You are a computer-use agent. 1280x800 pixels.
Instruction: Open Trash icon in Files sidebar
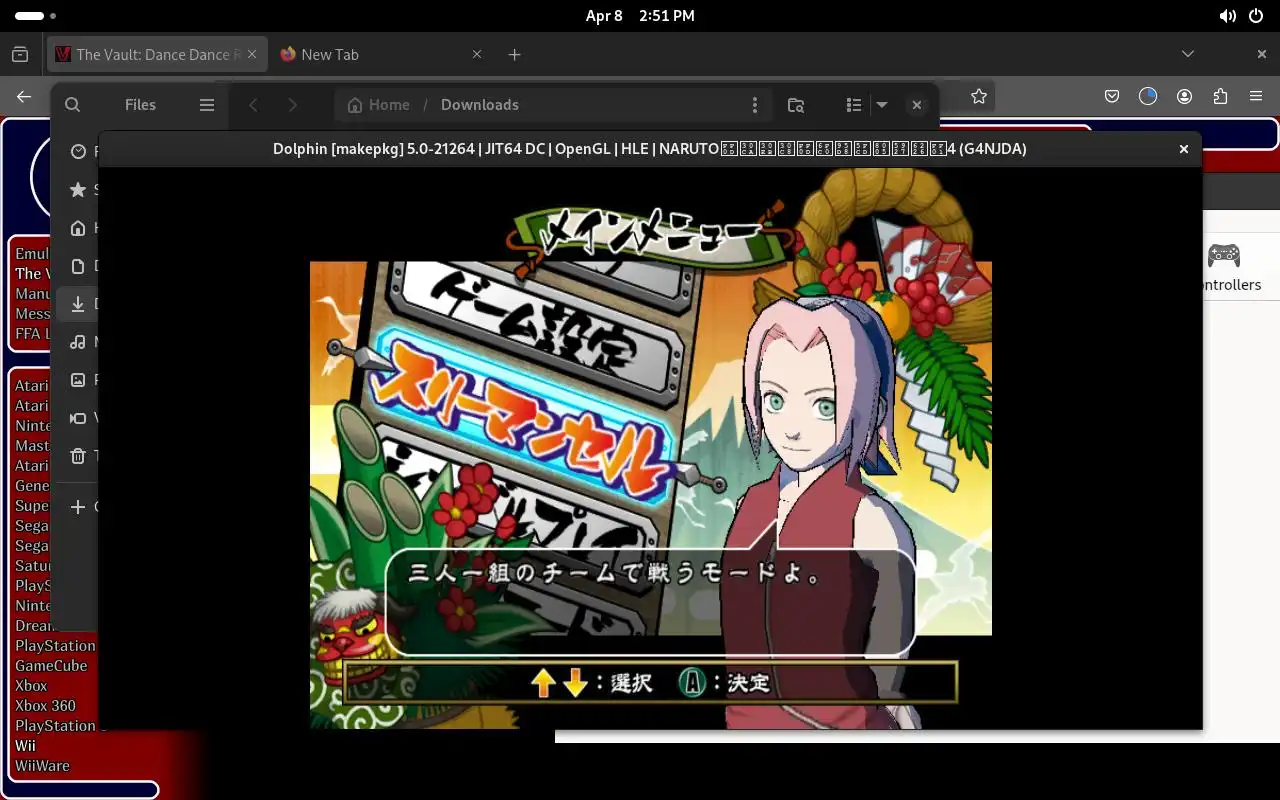pyautogui.click(x=78, y=456)
